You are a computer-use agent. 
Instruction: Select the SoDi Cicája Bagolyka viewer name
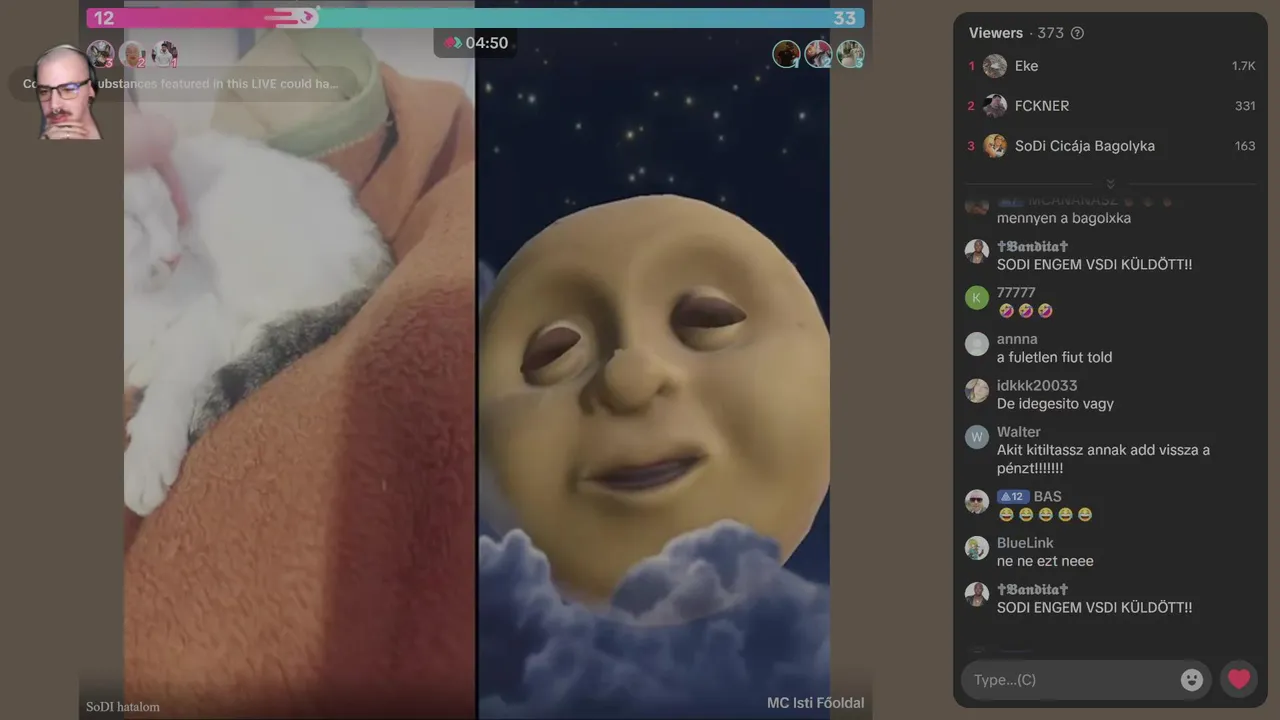(1085, 146)
